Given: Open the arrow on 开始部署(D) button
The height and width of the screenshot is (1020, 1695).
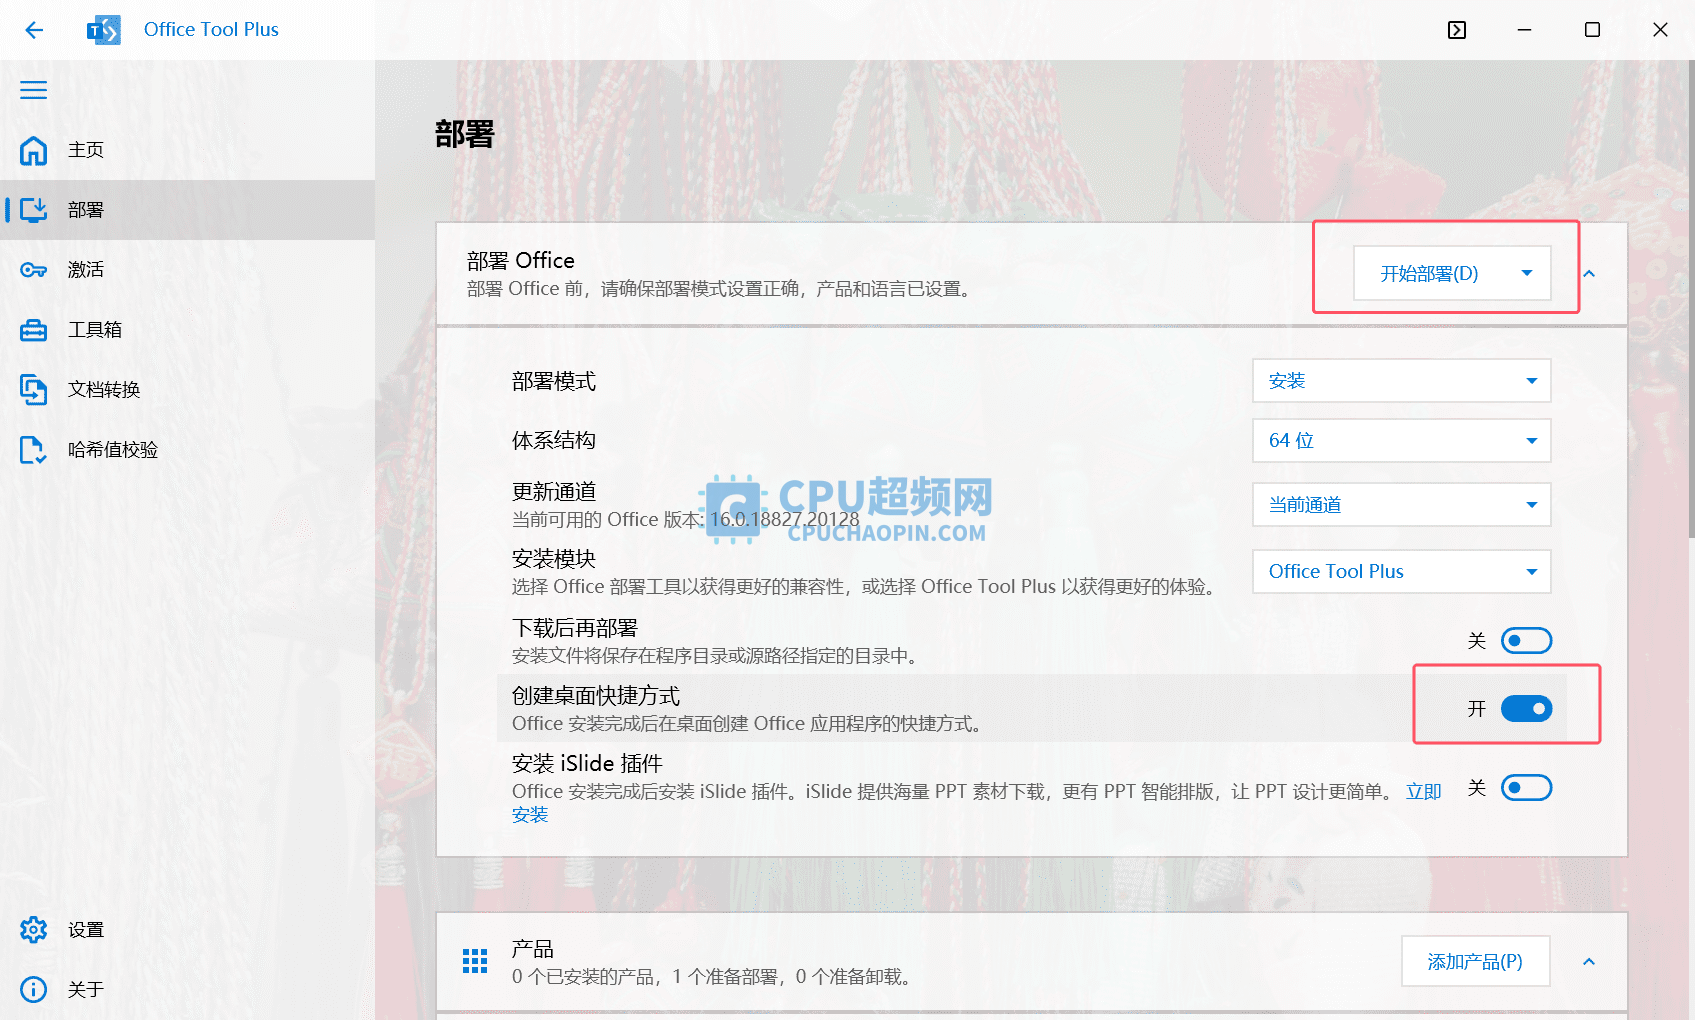Looking at the screenshot, I should (x=1526, y=273).
